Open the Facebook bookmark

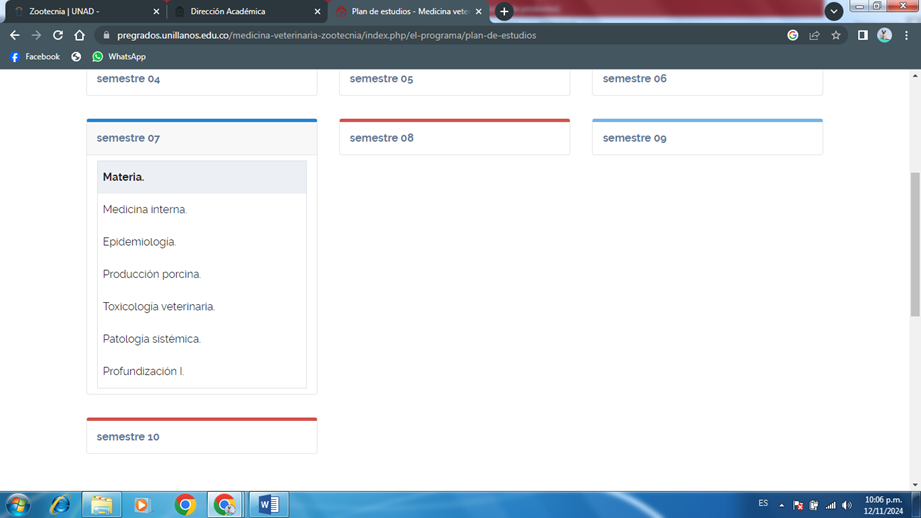tap(35, 57)
